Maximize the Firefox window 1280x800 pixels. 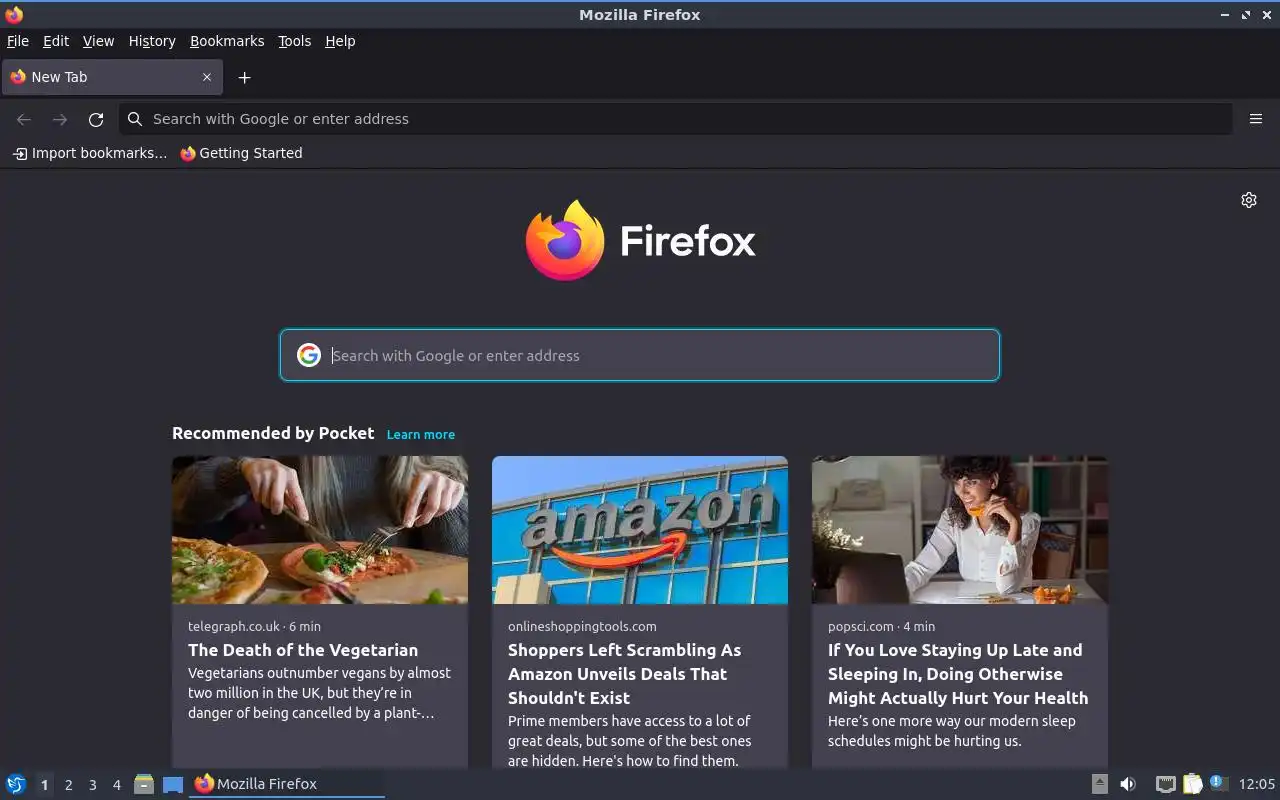[x=1246, y=14]
